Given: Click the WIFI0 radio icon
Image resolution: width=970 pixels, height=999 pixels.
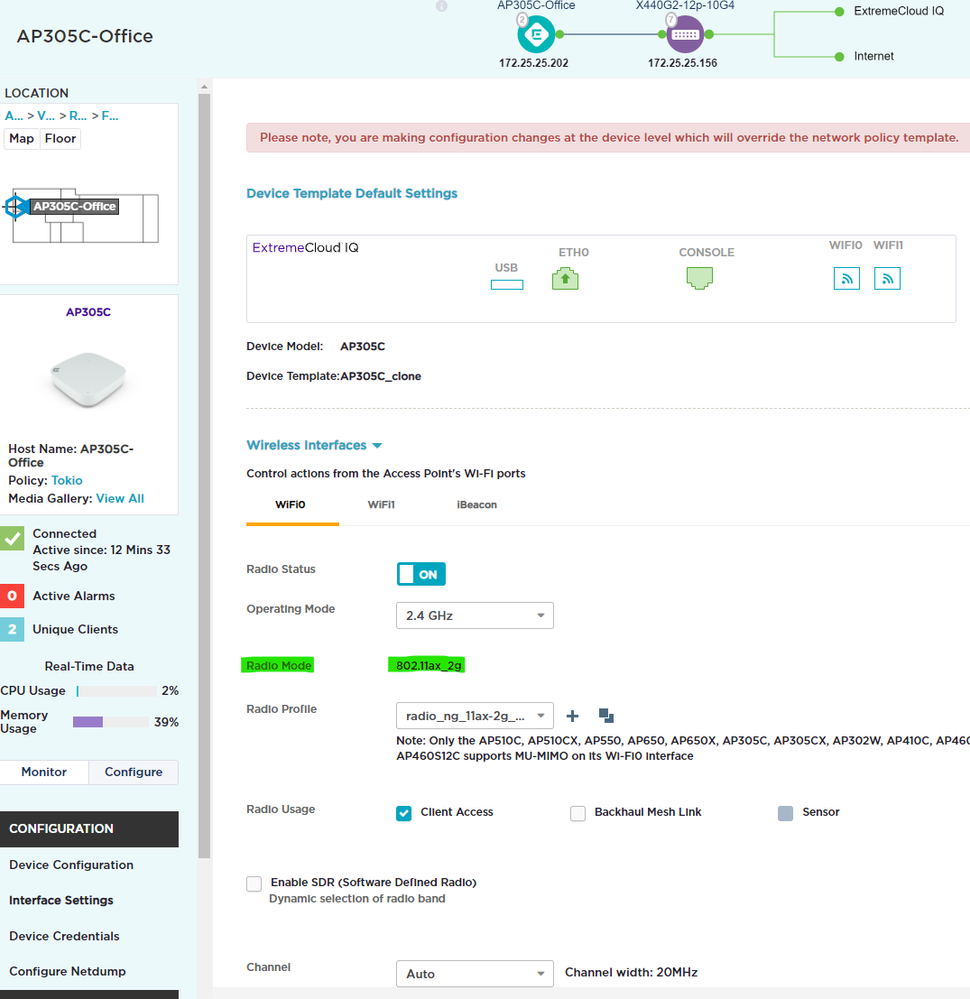Looking at the screenshot, I should point(846,279).
